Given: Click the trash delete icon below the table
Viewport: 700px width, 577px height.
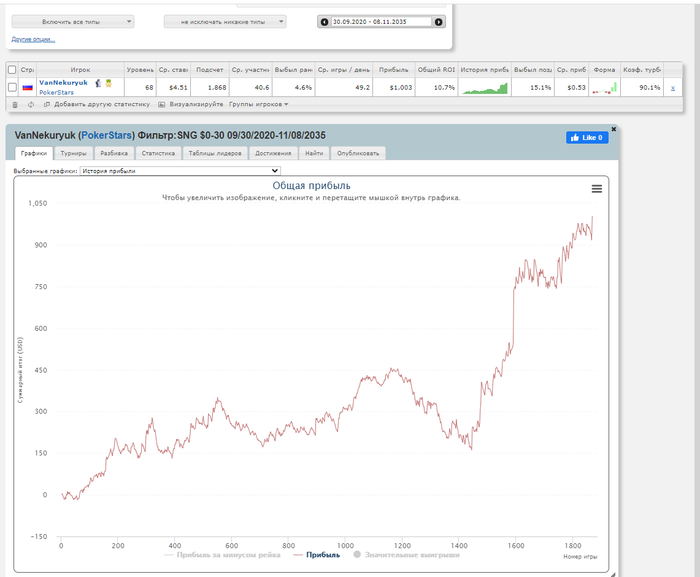Looking at the screenshot, I should (15, 105).
